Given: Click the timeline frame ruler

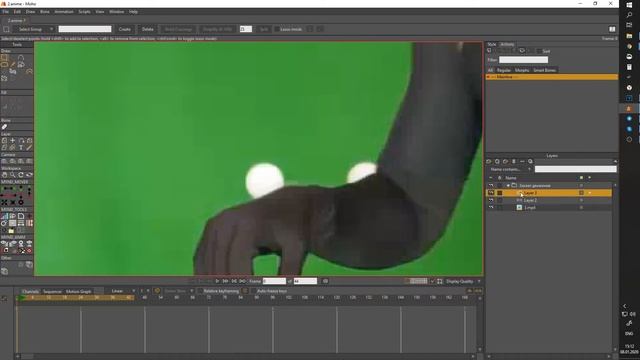Looking at the screenshot, I should pos(247,298).
